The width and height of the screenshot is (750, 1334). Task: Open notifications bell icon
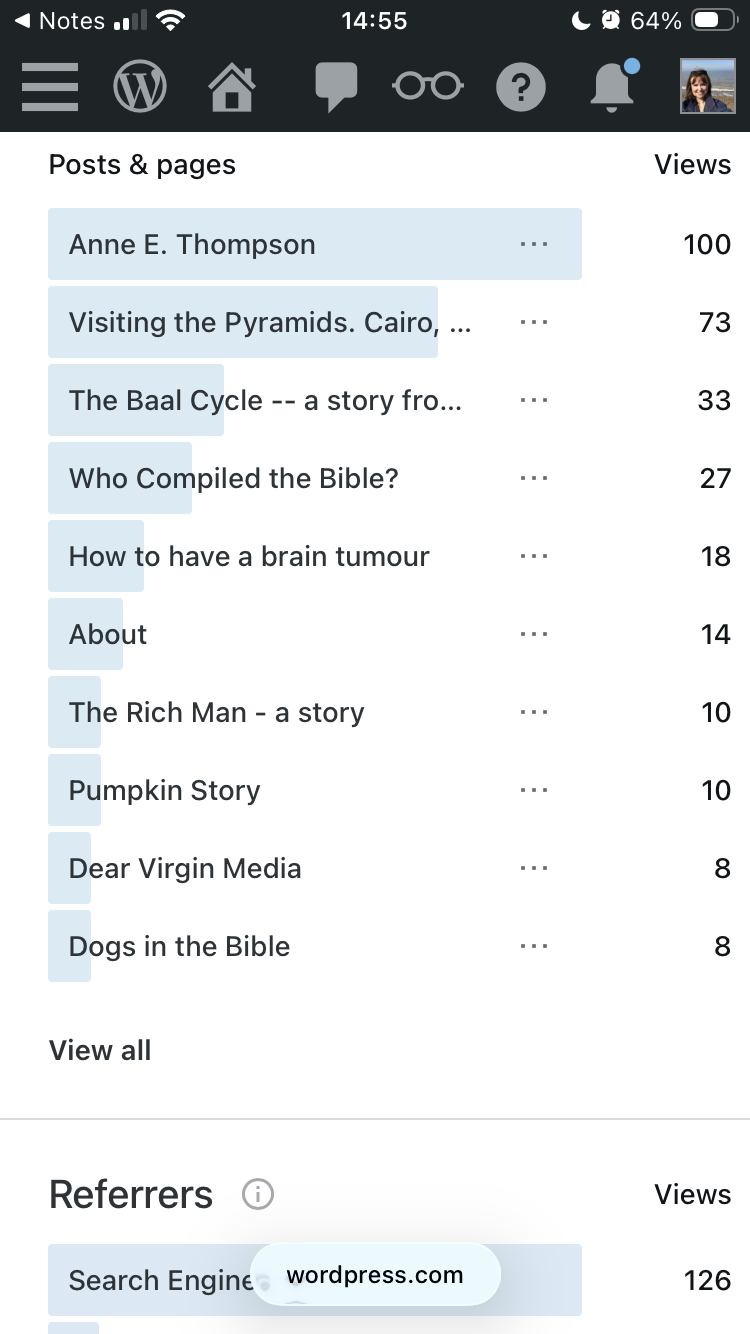click(x=614, y=85)
